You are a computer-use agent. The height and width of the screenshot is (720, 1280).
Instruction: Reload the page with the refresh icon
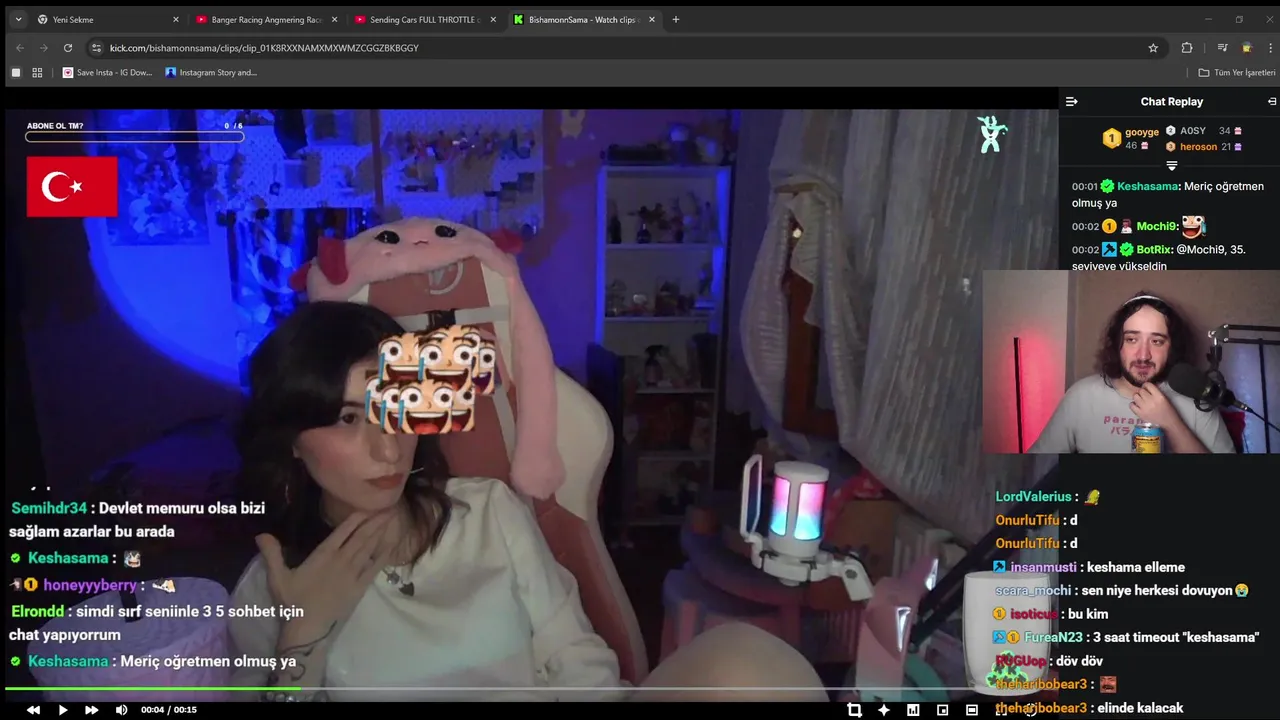pyautogui.click(x=68, y=47)
